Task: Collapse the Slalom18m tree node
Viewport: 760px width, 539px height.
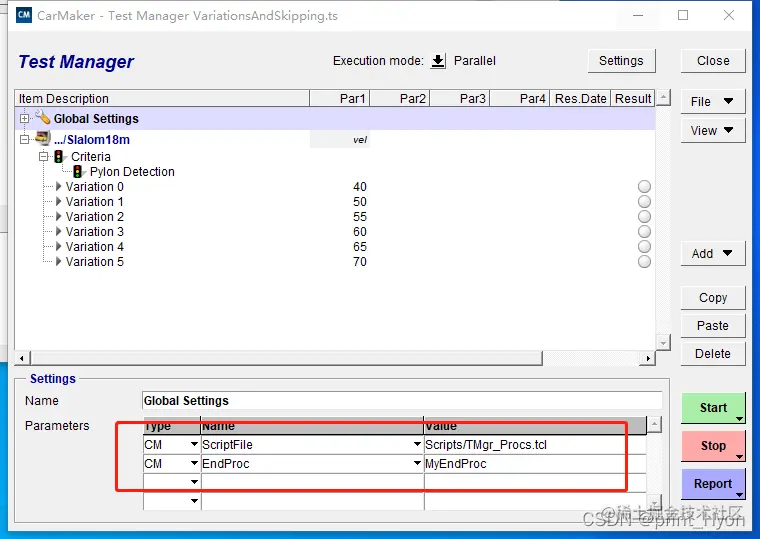Action: [x=24, y=140]
